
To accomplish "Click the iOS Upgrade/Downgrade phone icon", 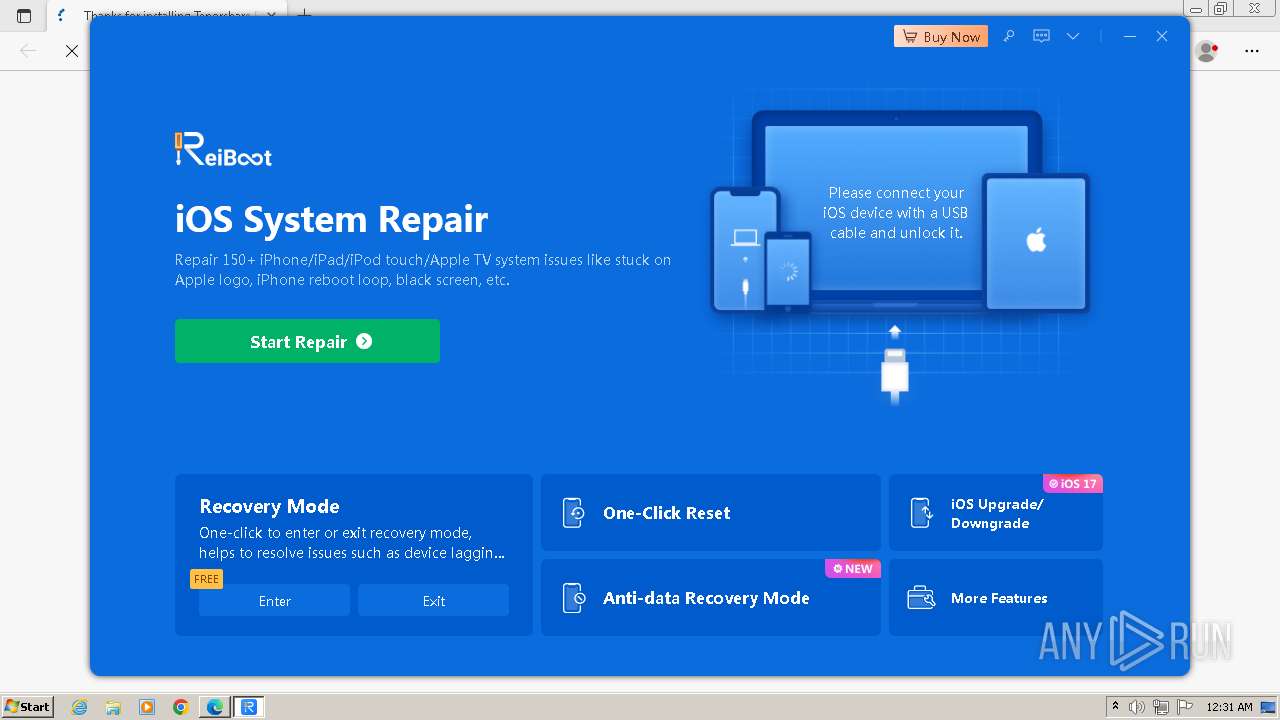I will click(921, 513).
